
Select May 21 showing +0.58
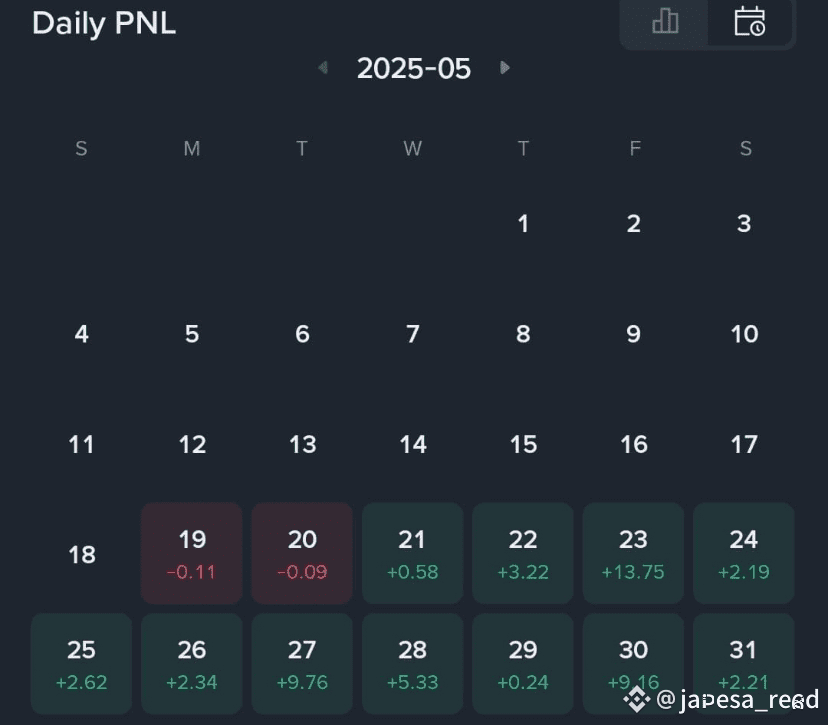412,553
